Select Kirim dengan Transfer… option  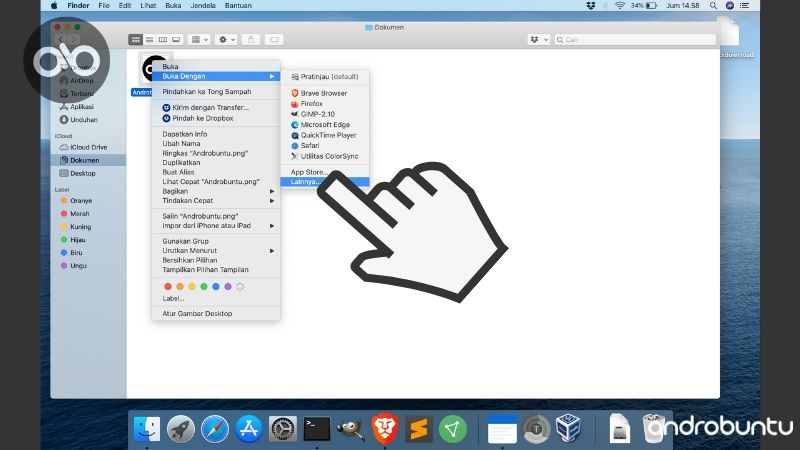[x=216, y=108]
